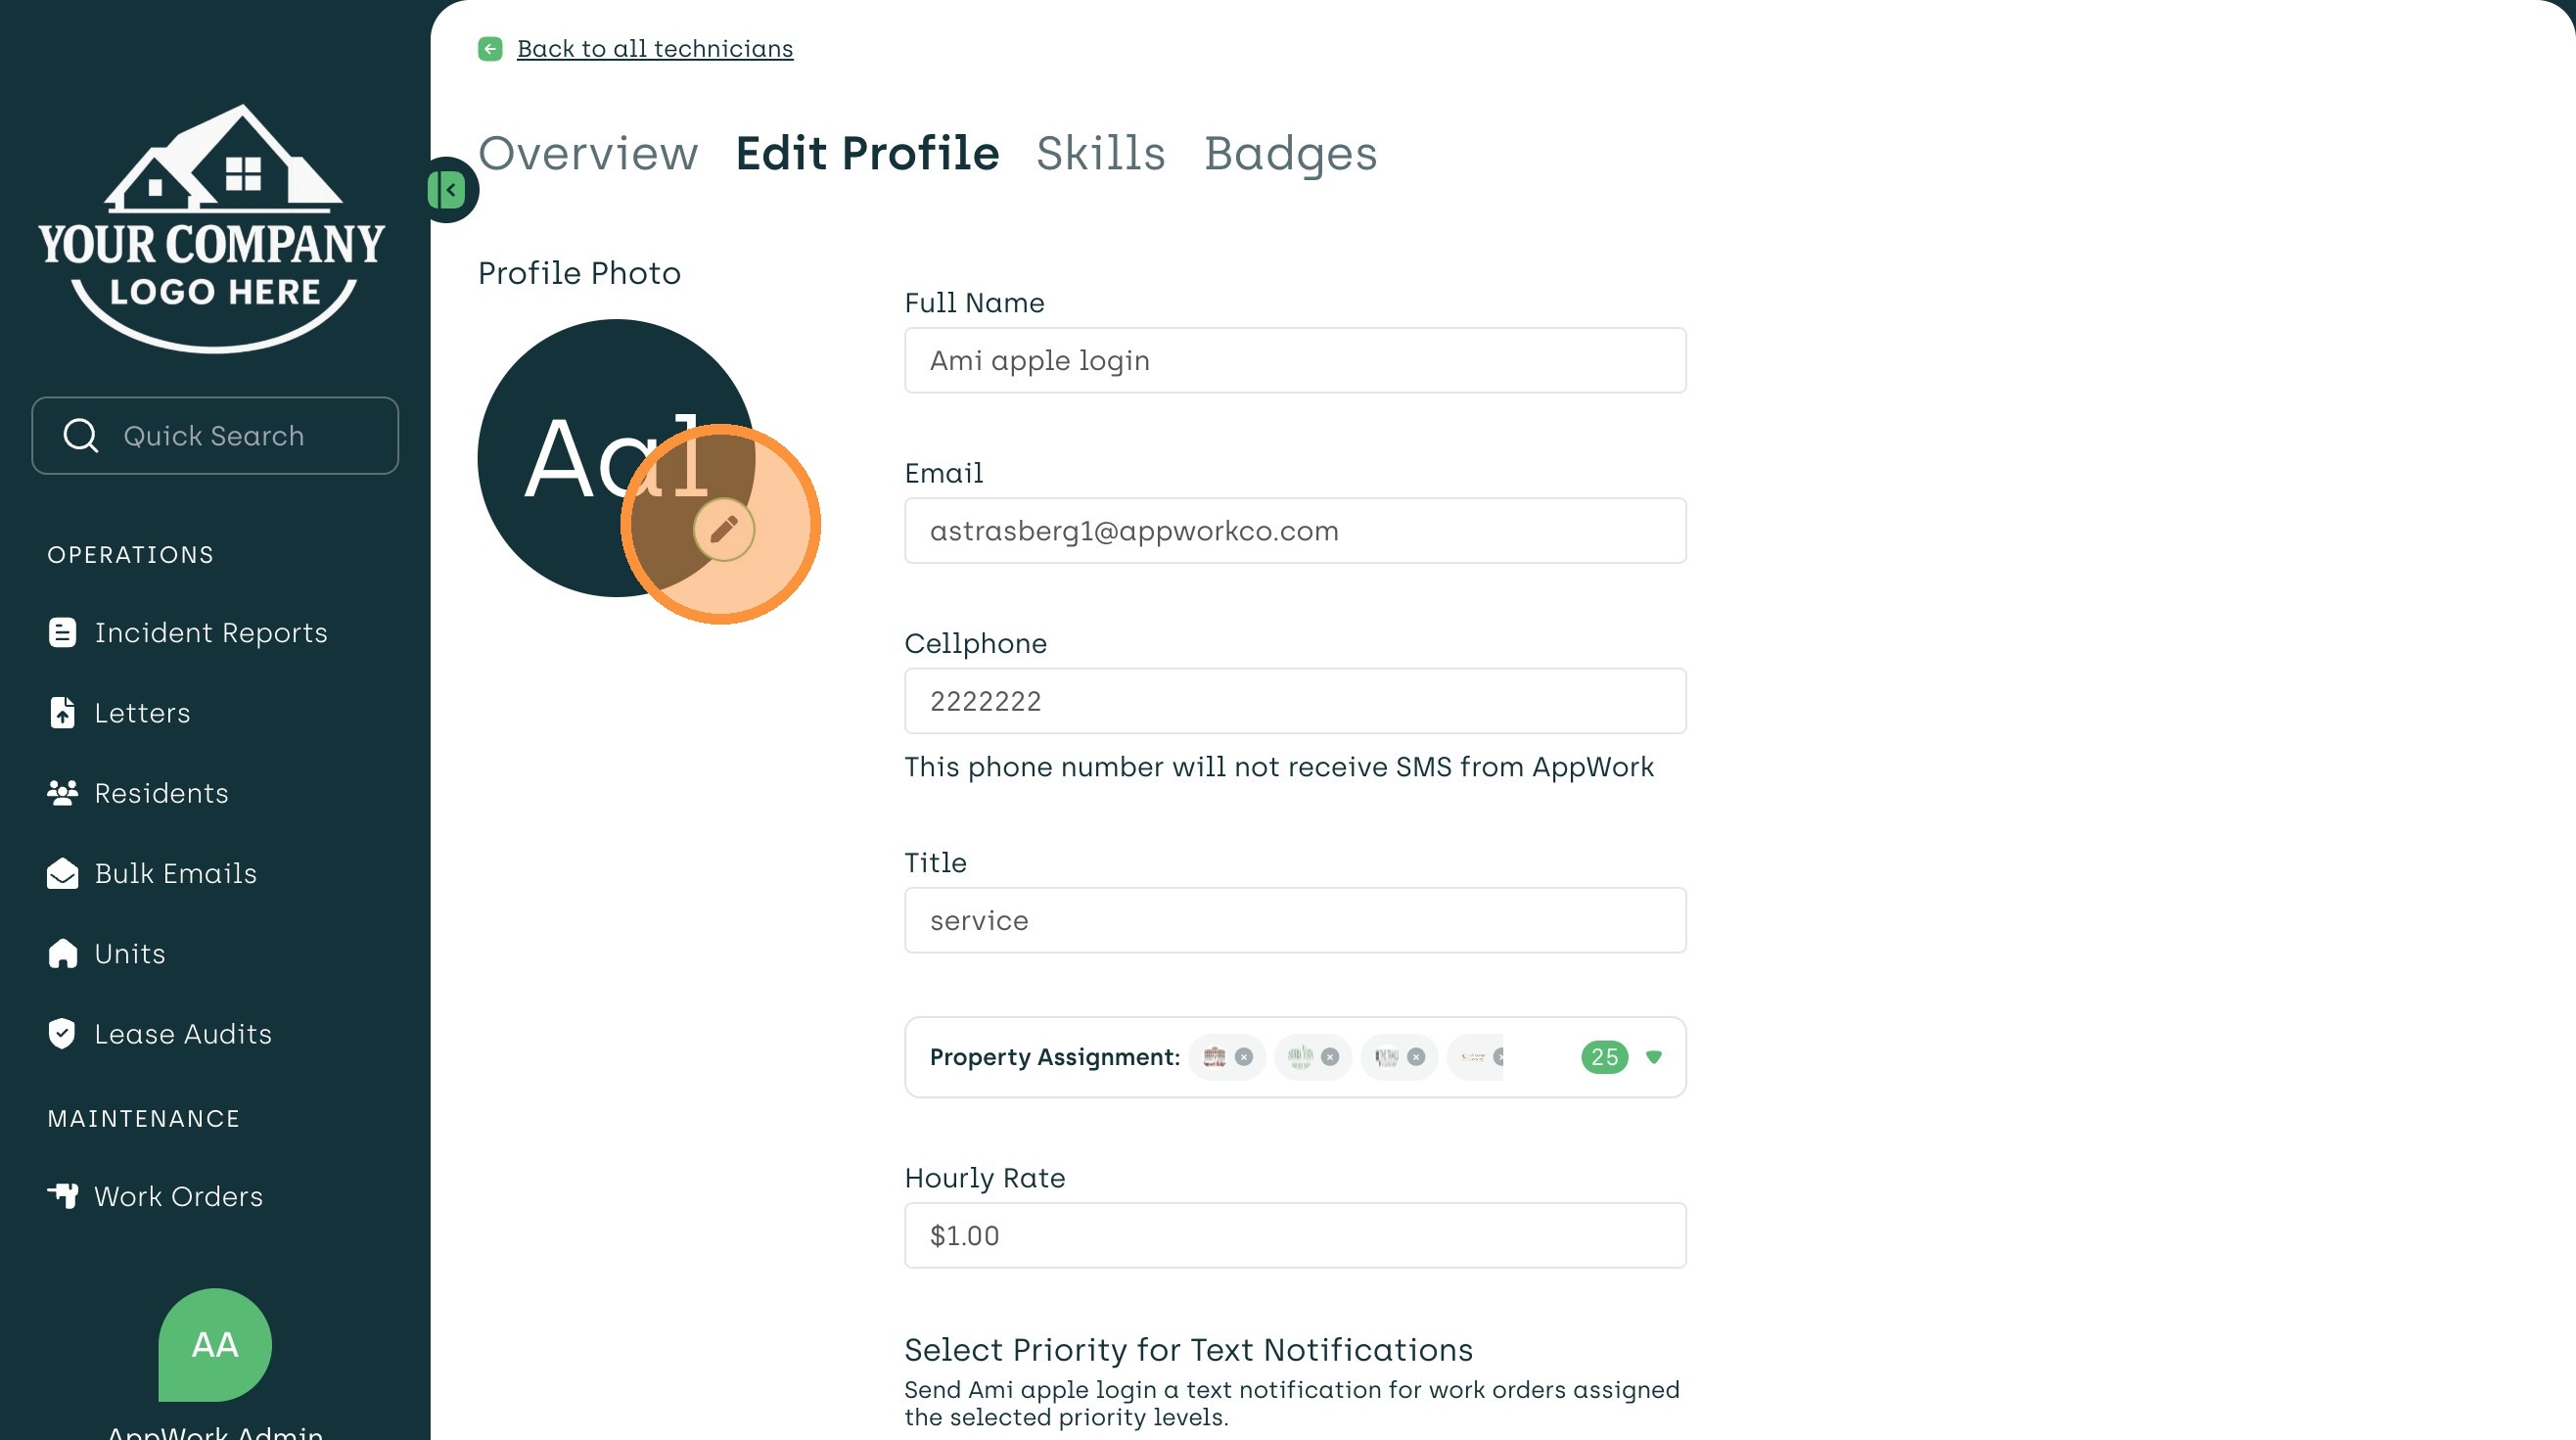The width and height of the screenshot is (2576, 1440).
Task: Open the Residents page
Action: [161, 793]
